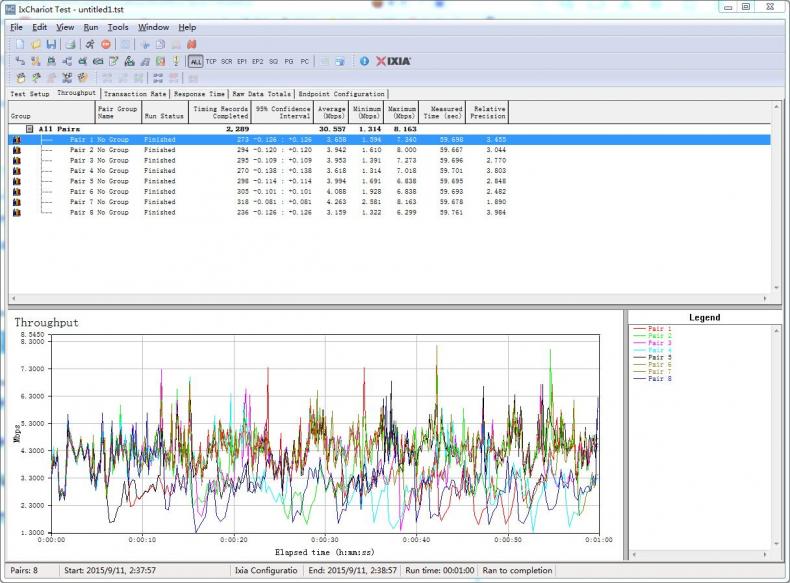
Task: Click the Pair 8 row endpoint icon
Action: pos(17,213)
